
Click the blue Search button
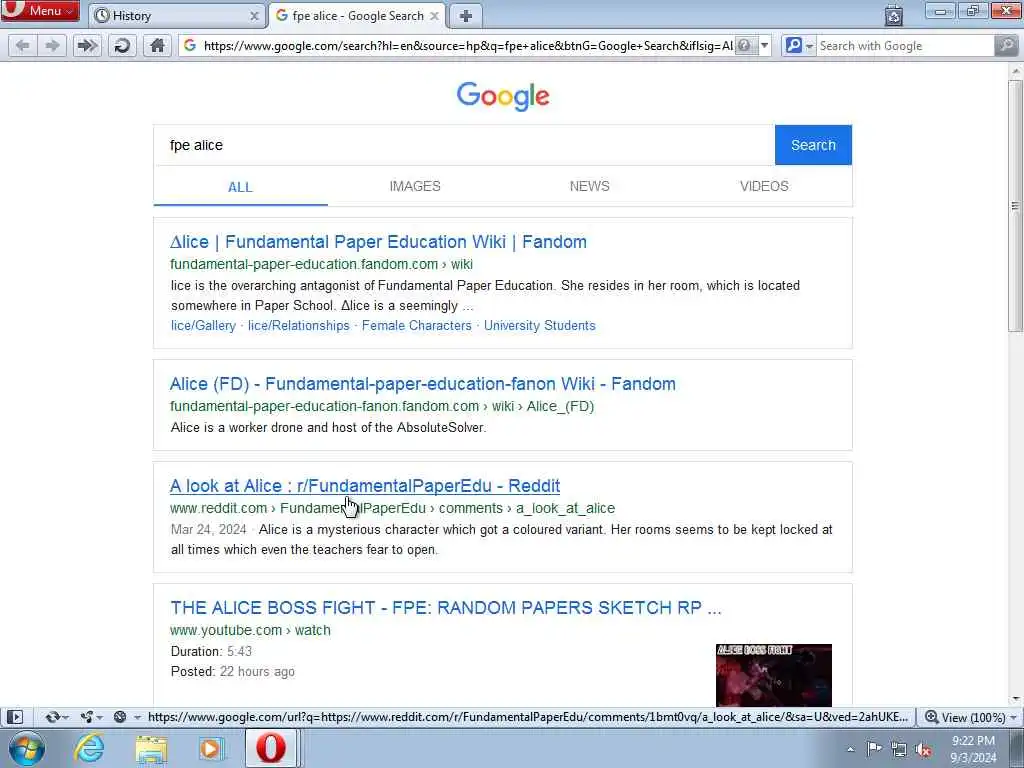(813, 145)
